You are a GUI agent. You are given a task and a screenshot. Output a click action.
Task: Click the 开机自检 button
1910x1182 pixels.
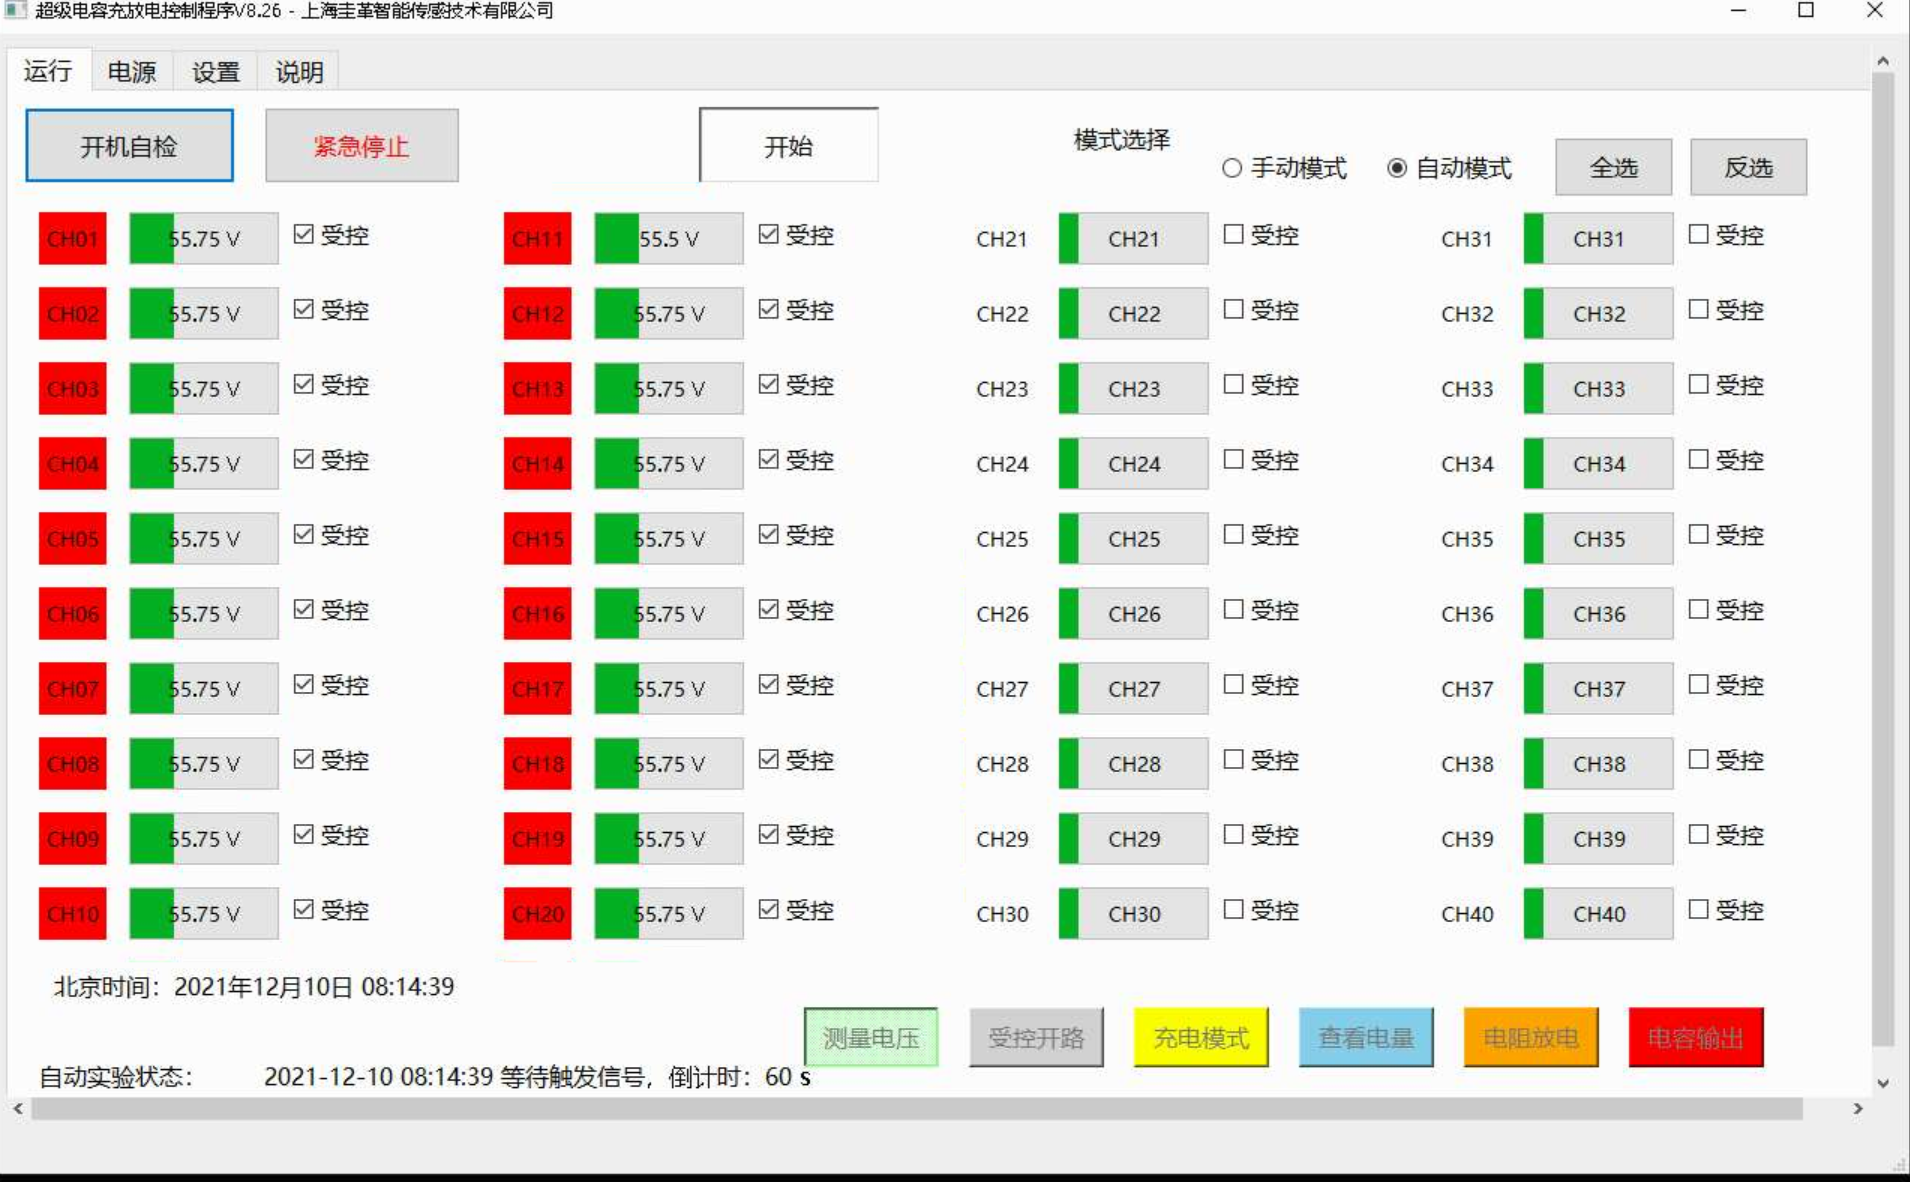coord(129,146)
